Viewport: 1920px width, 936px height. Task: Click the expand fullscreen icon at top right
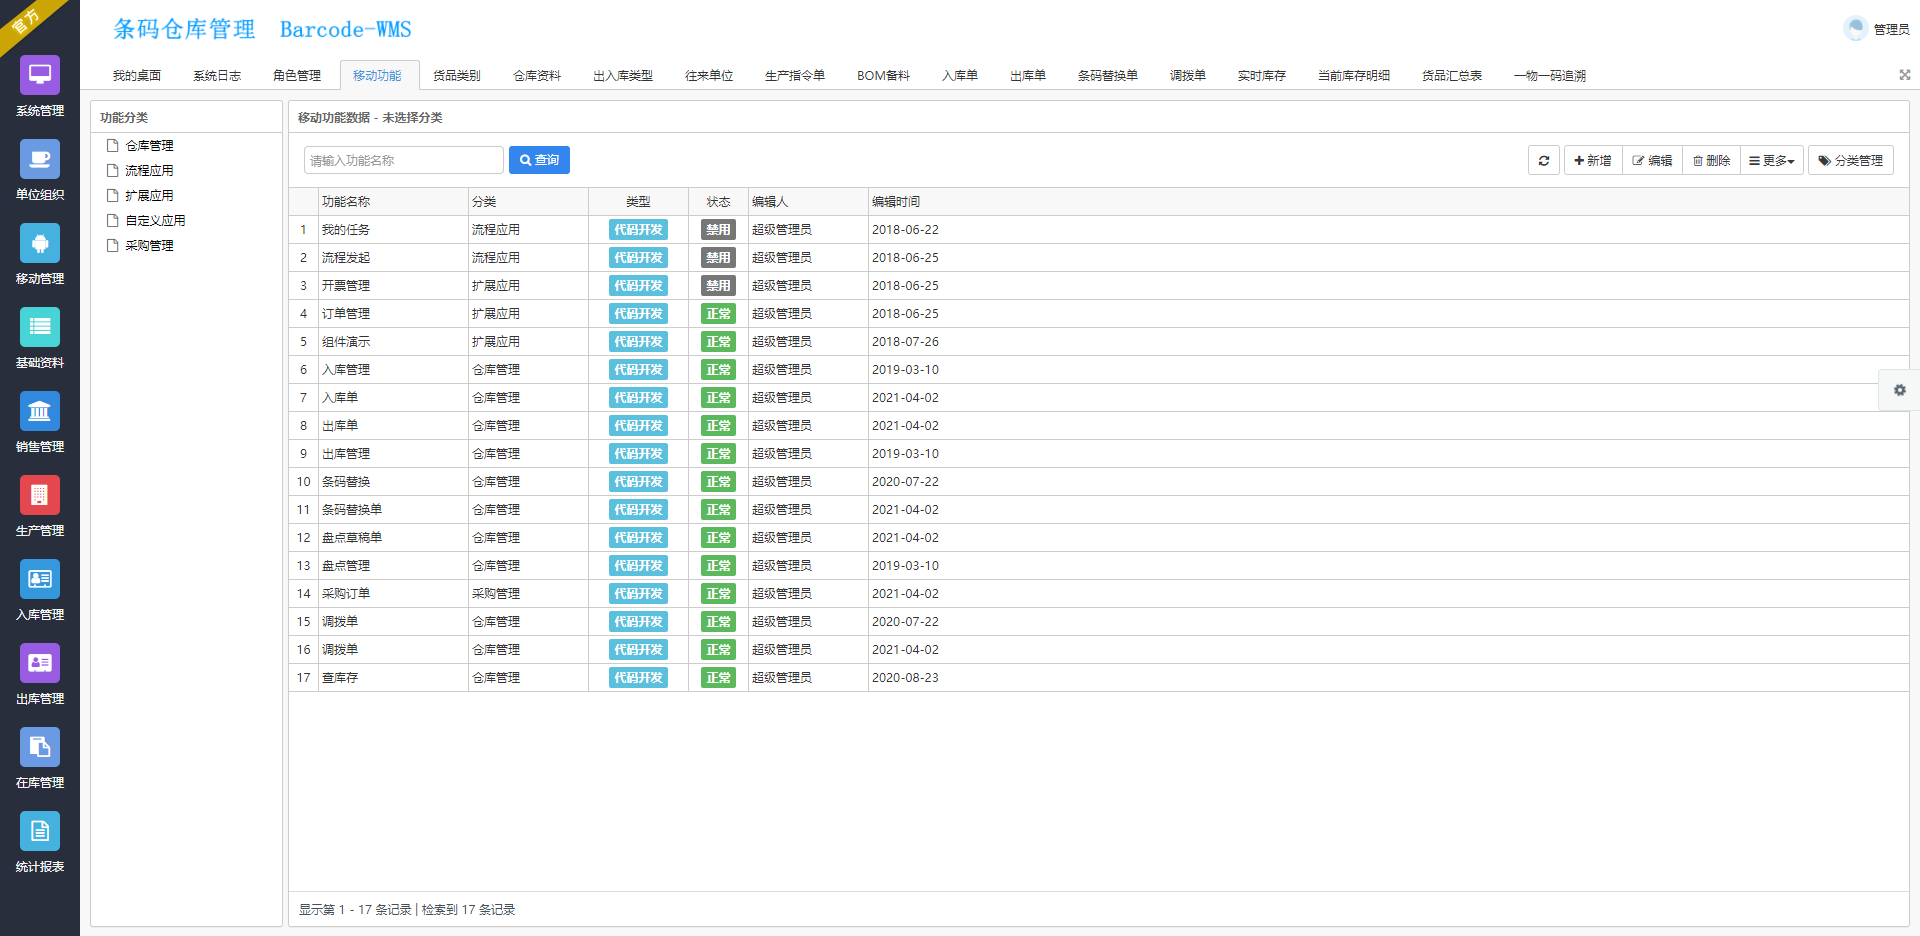tap(1904, 75)
